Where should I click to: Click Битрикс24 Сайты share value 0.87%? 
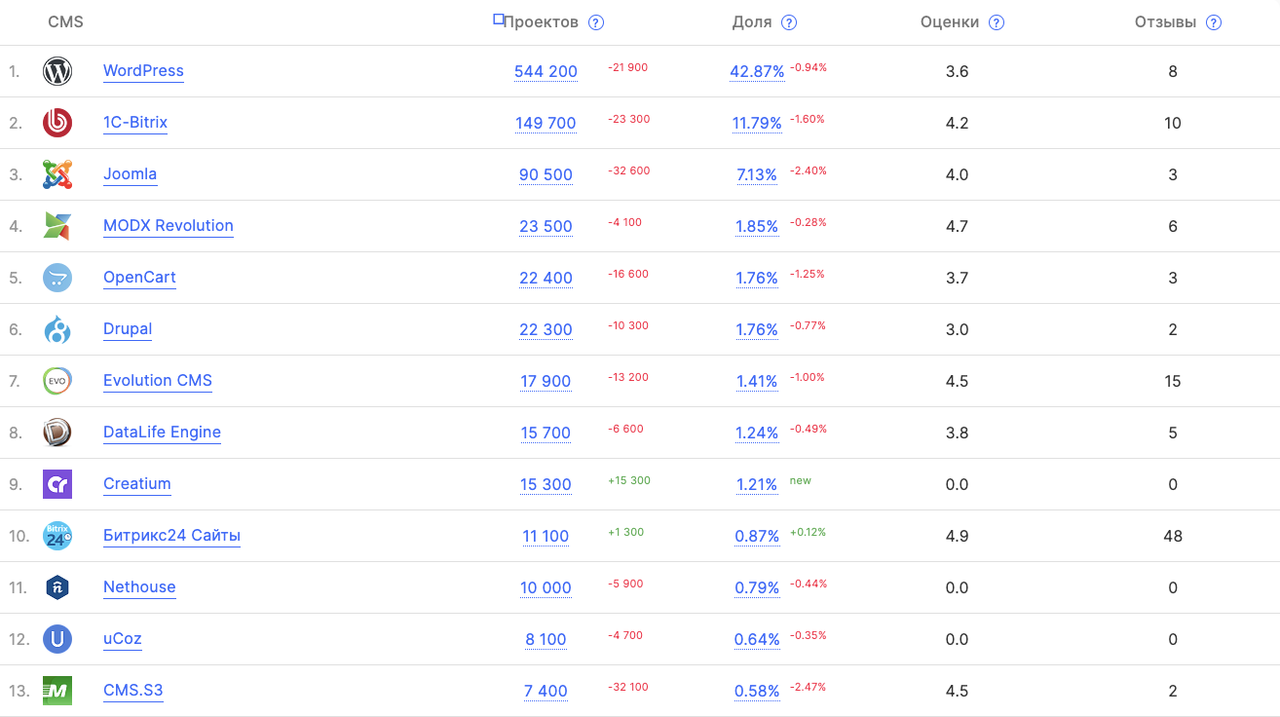point(757,536)
